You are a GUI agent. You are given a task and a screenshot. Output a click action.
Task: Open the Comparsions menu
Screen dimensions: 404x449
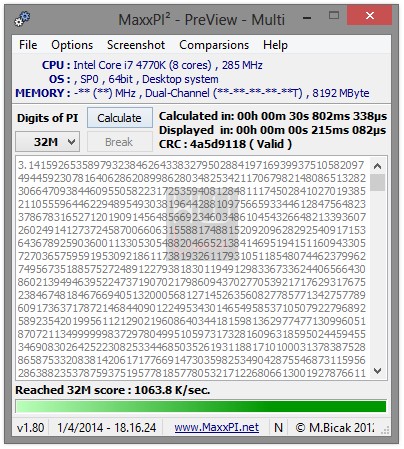tap(214, 45)
